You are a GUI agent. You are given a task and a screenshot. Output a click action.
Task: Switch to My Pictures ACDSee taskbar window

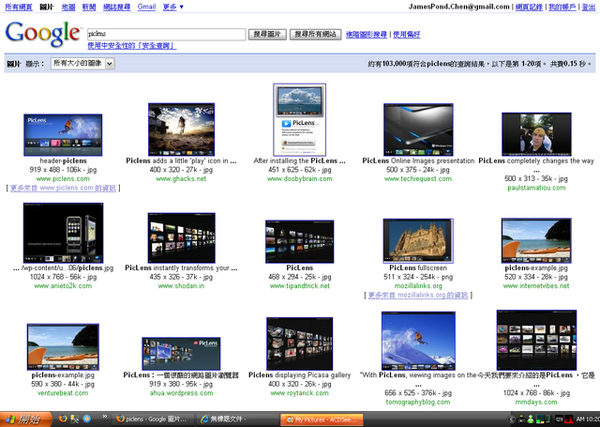click(321, 419)
